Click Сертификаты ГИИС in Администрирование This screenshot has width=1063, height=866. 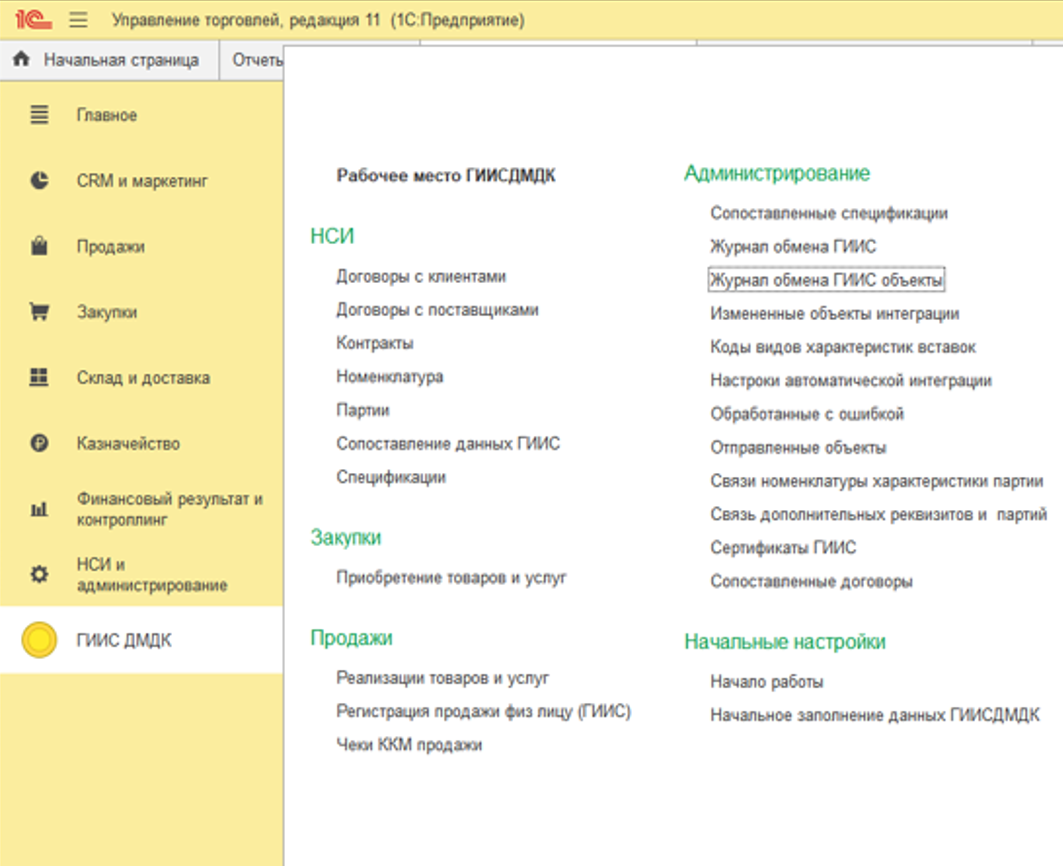coord(783,548)
